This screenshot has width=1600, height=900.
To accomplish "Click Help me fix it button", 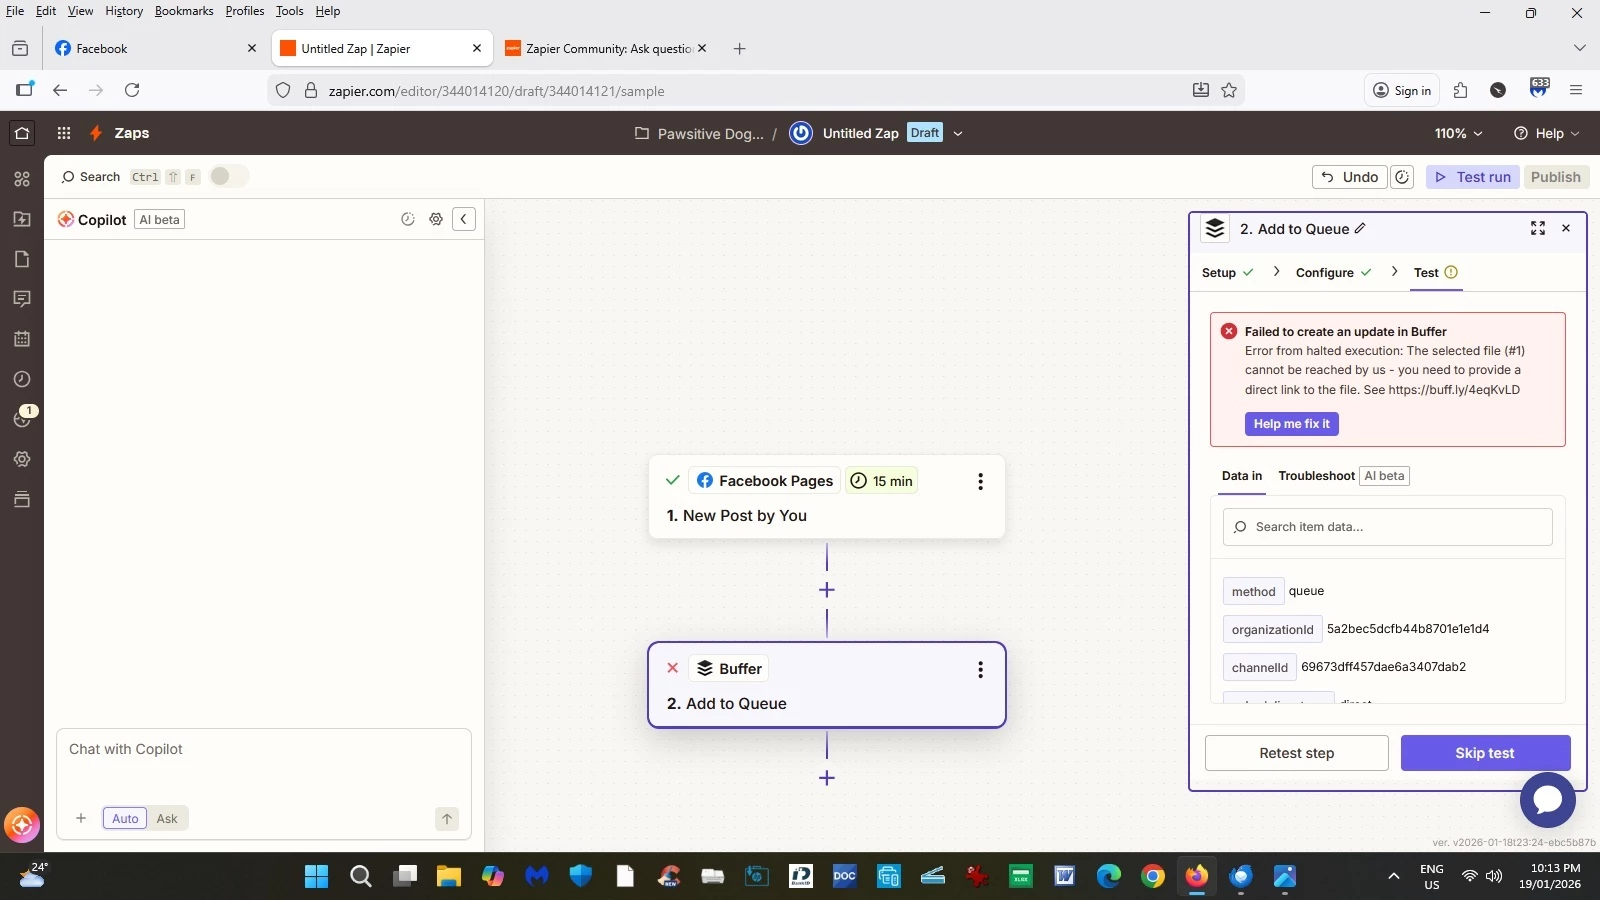I will [1291, 424].
